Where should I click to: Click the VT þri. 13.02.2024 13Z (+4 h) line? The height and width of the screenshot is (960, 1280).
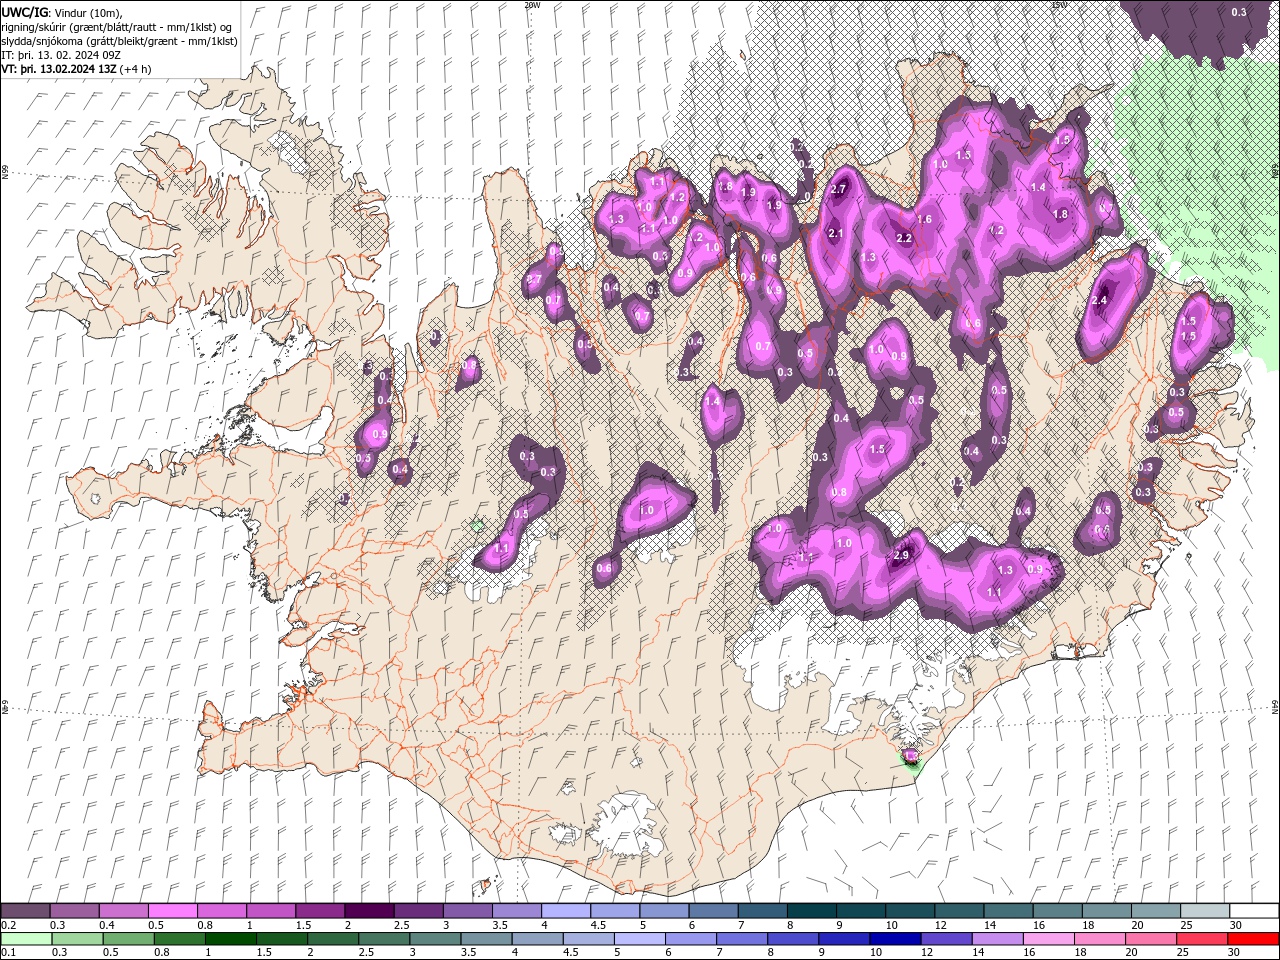coord(77,69)
